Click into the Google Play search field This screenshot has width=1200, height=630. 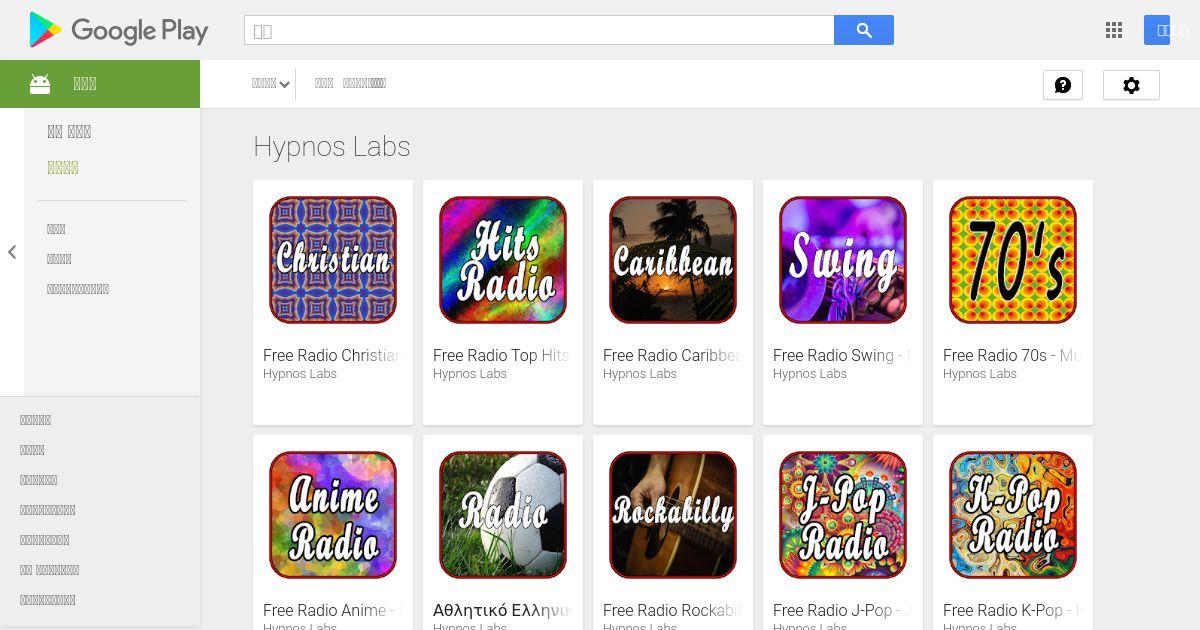[539, 30]
